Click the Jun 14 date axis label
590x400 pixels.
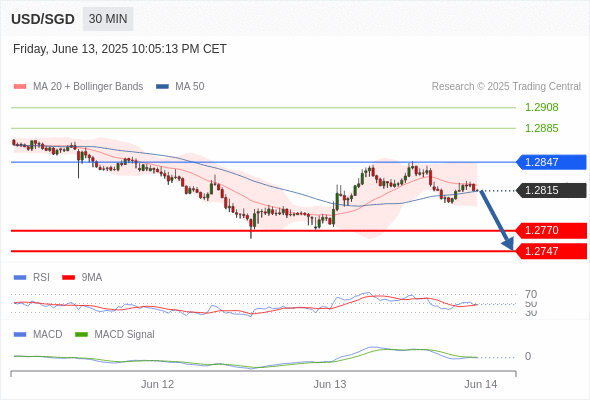click(481, 384)
